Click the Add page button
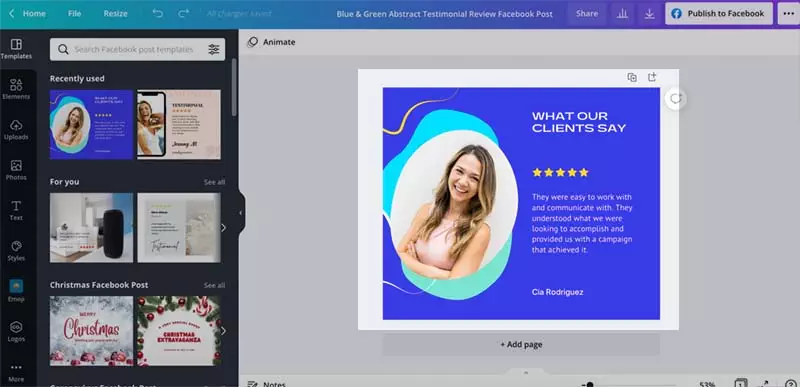 pos(521,345)
